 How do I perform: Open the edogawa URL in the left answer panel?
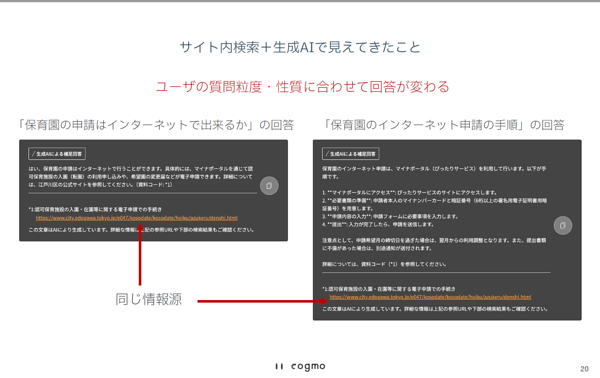[x=137, y=218]
